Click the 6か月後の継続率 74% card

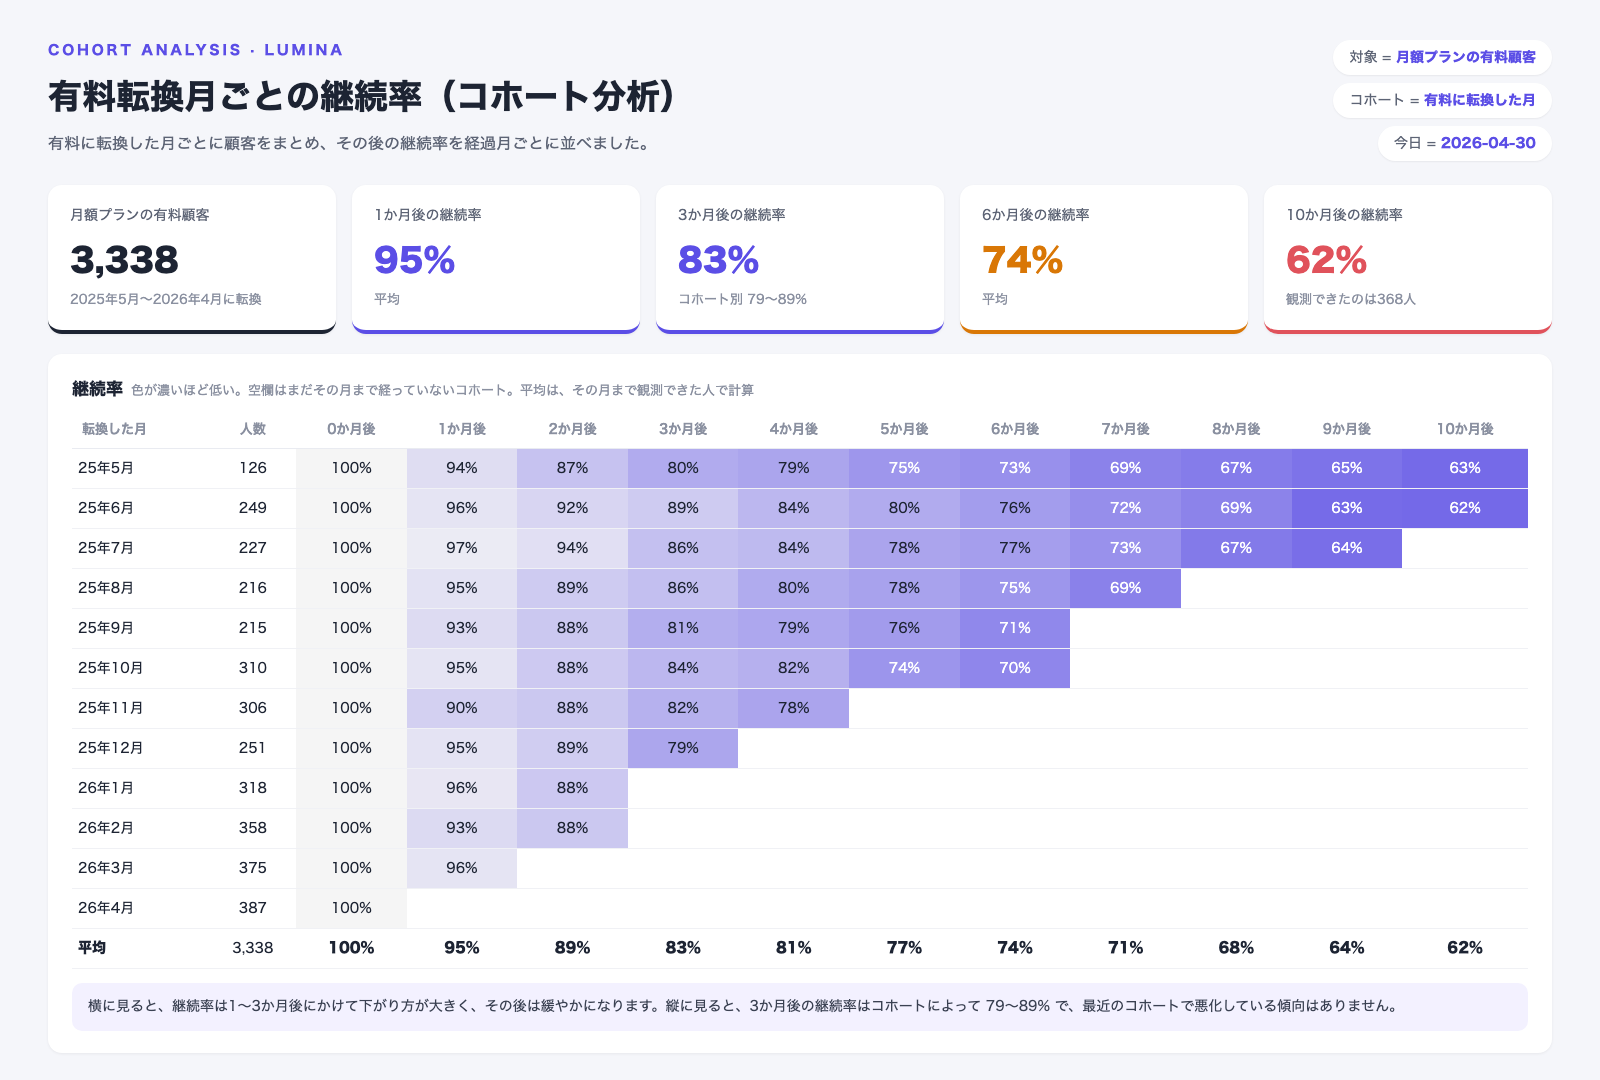coord(1104,259)
